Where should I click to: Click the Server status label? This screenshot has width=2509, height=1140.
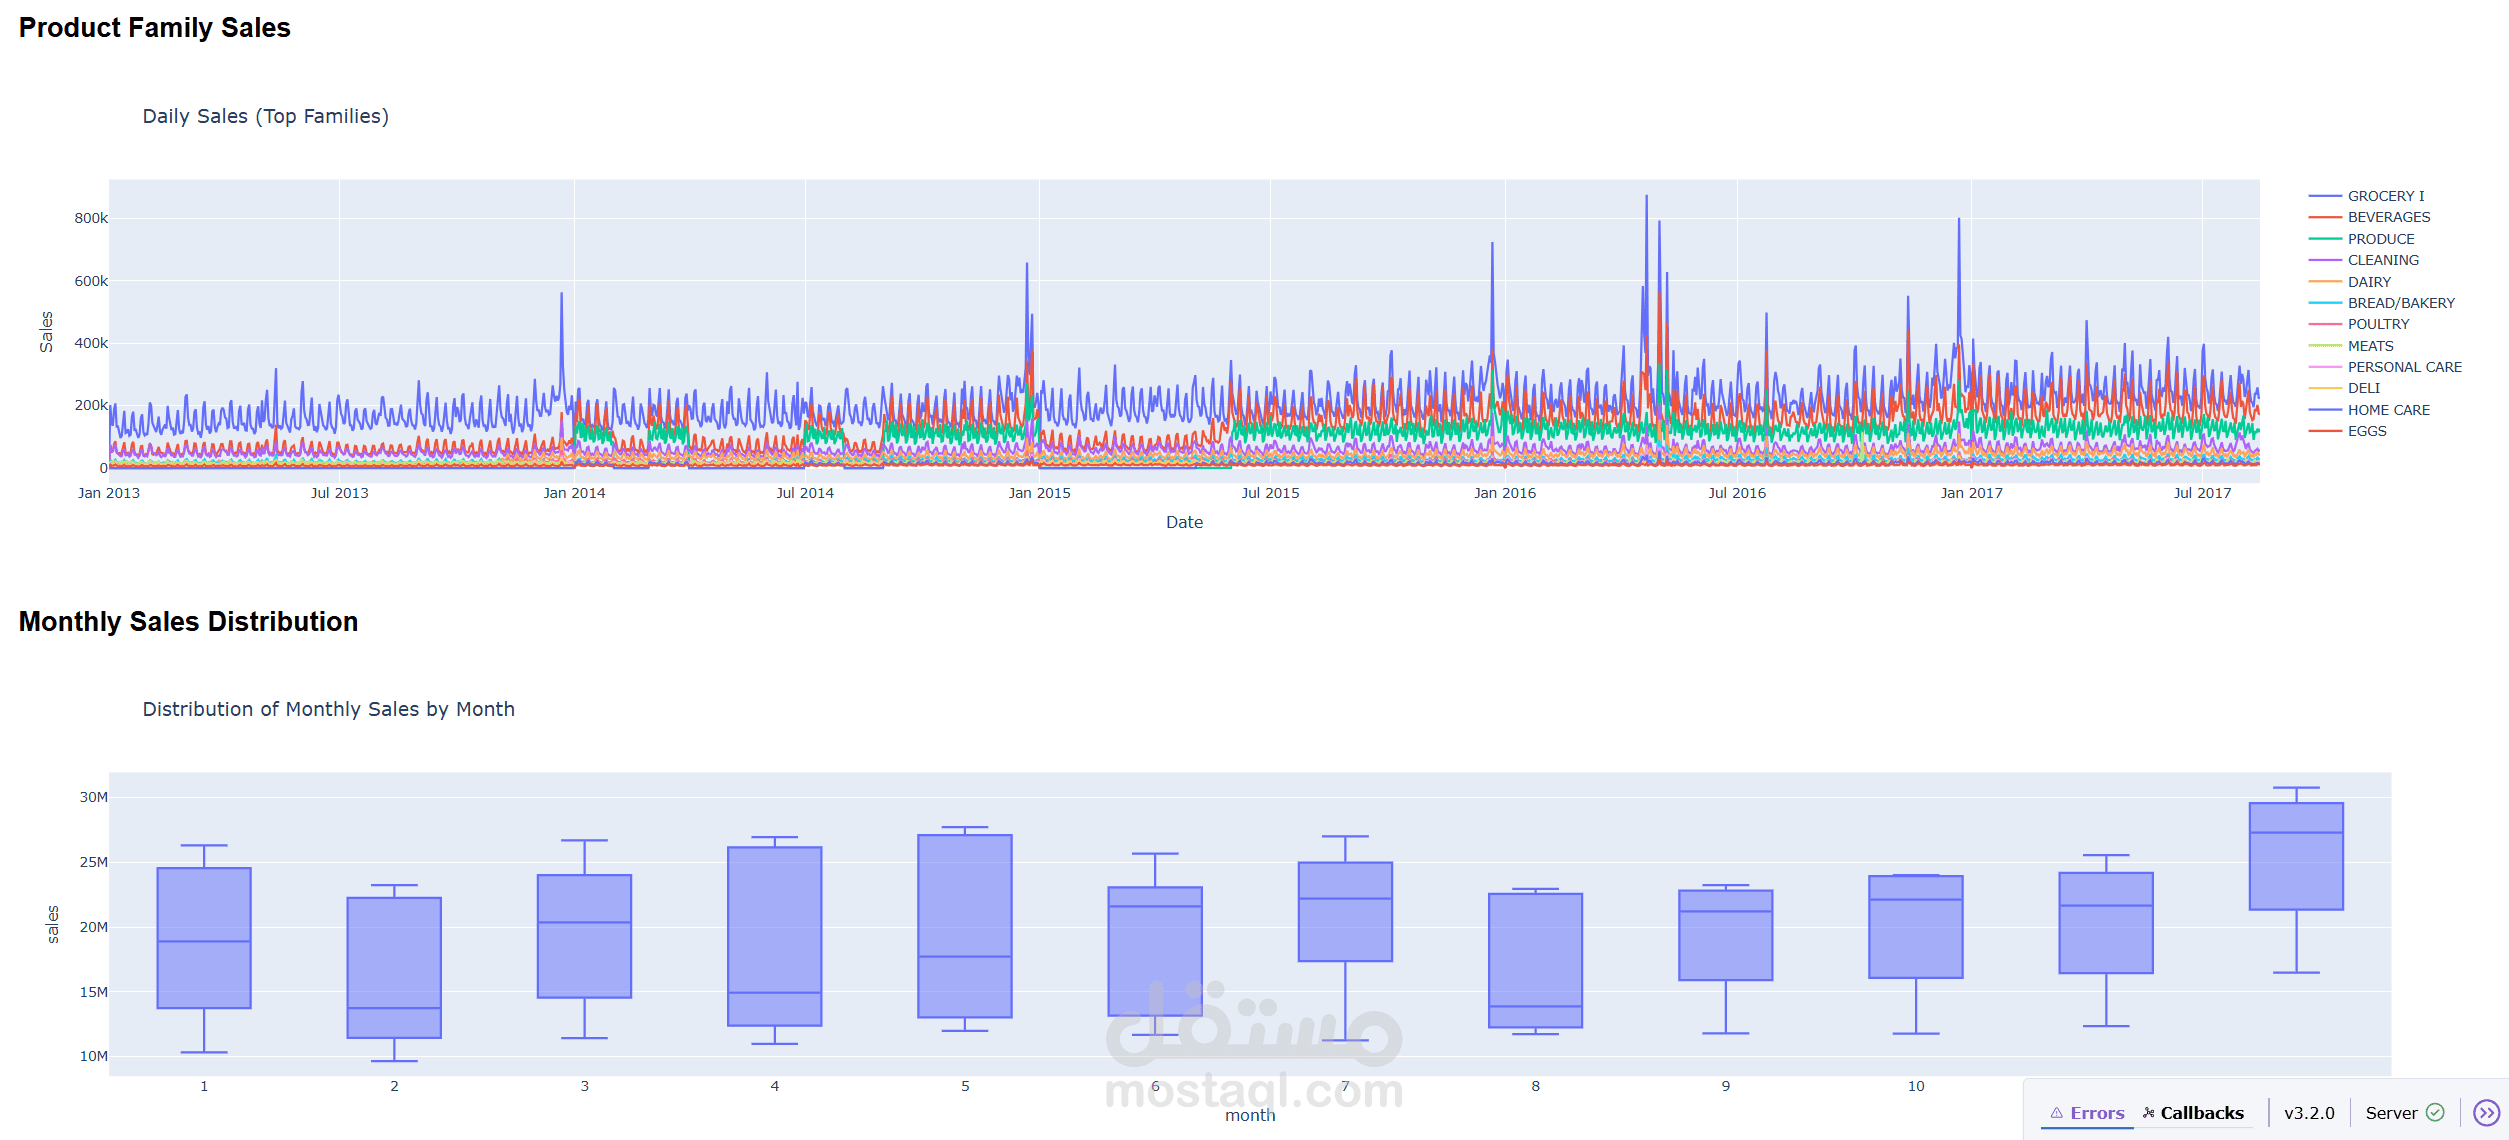(x=2390, y=1113)
